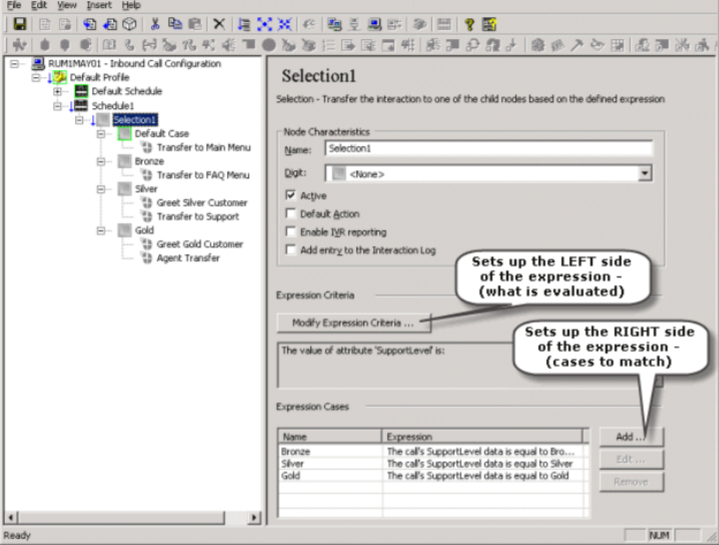Click the tree panel horizontal scrollbar
The width and height of the screenshot is (719, 545).
click(128, 517)
